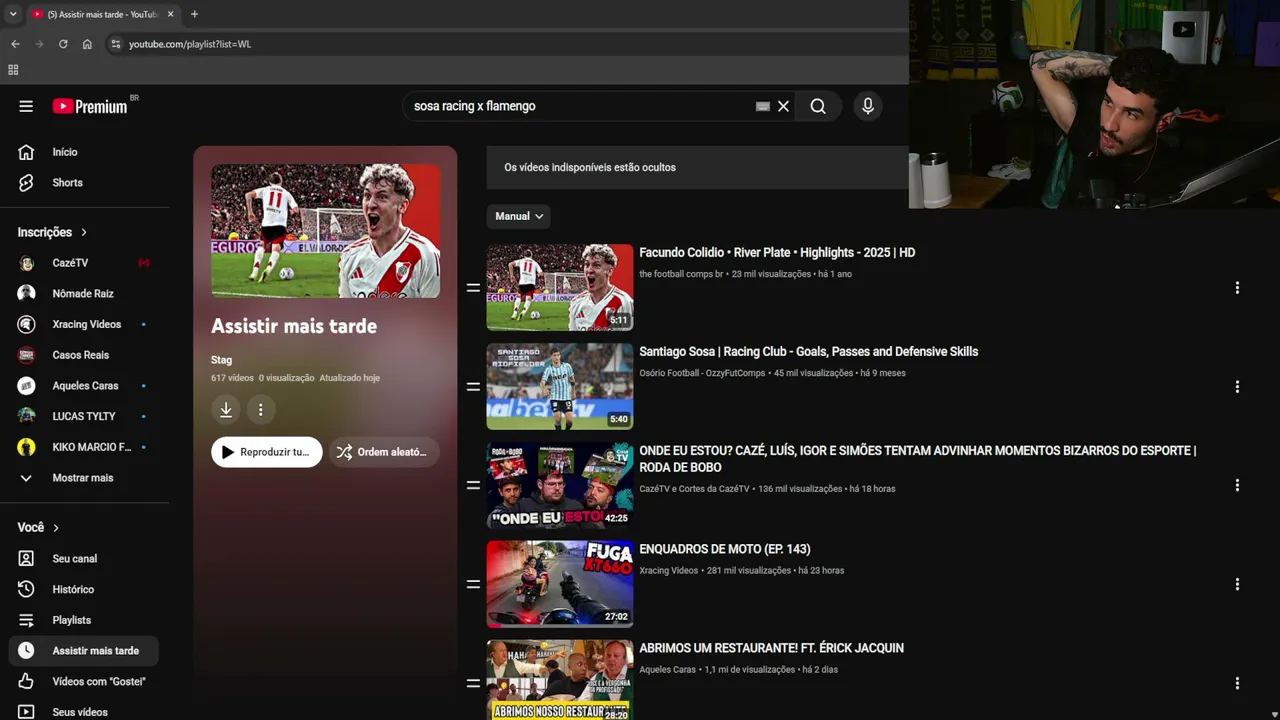Open 'the football comps br' channel link

point(681,274)
